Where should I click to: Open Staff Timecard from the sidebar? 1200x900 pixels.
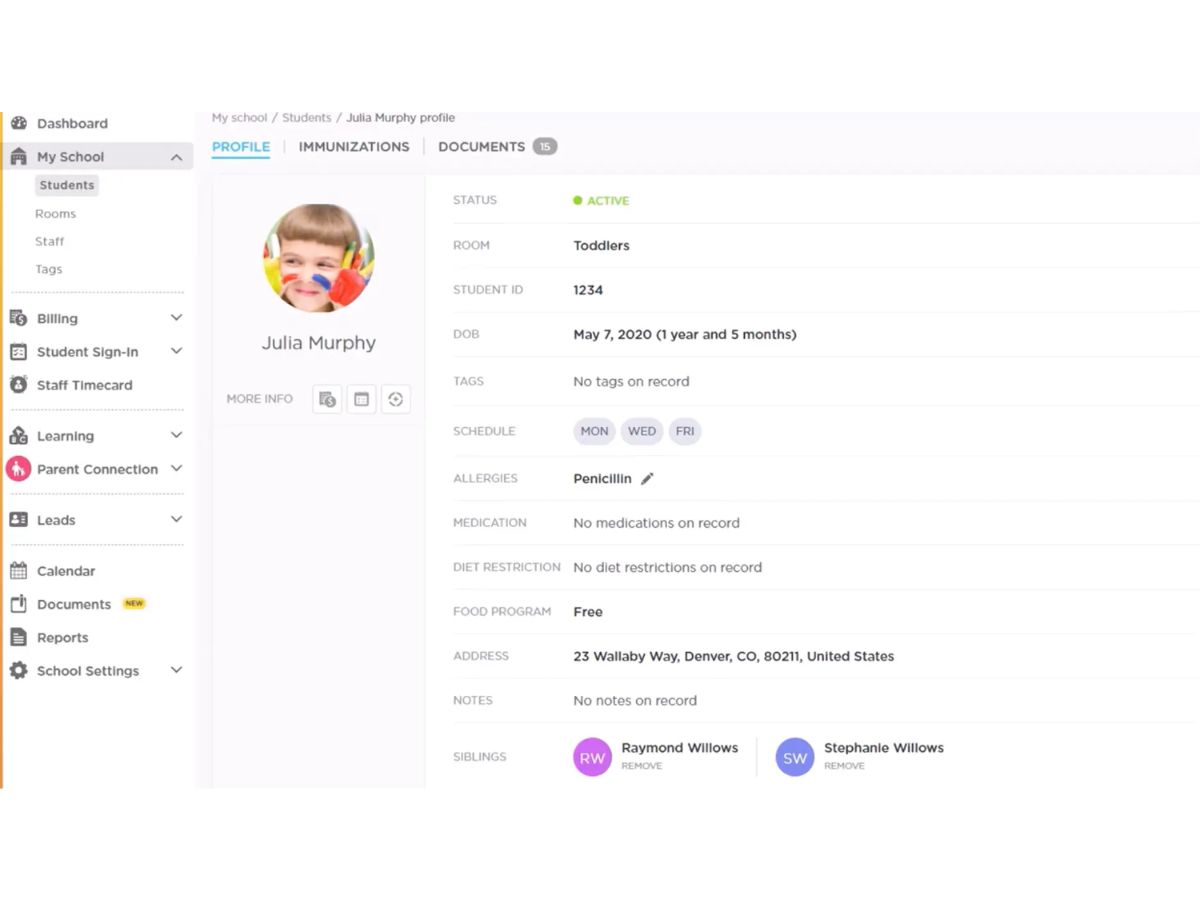tap(85, 385)
